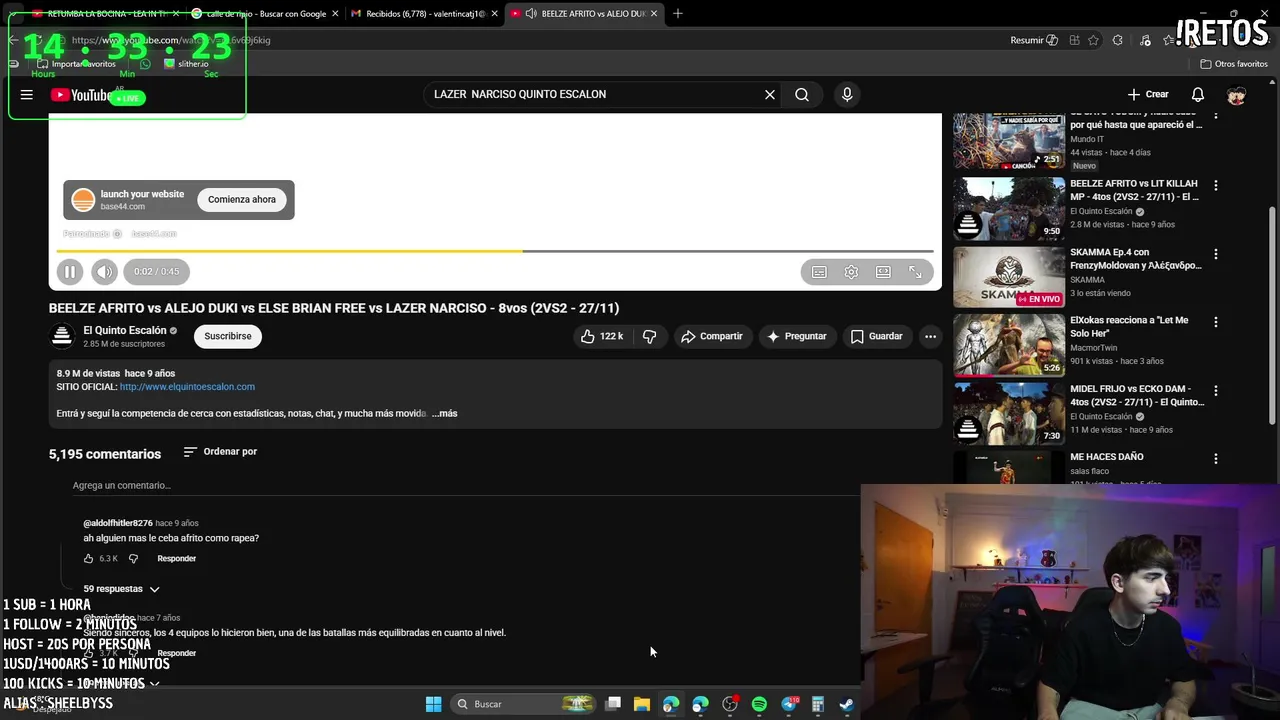Pause the ad video playback
The height and width of the screenshot is (720, 1280).
[x=70, y=271]
